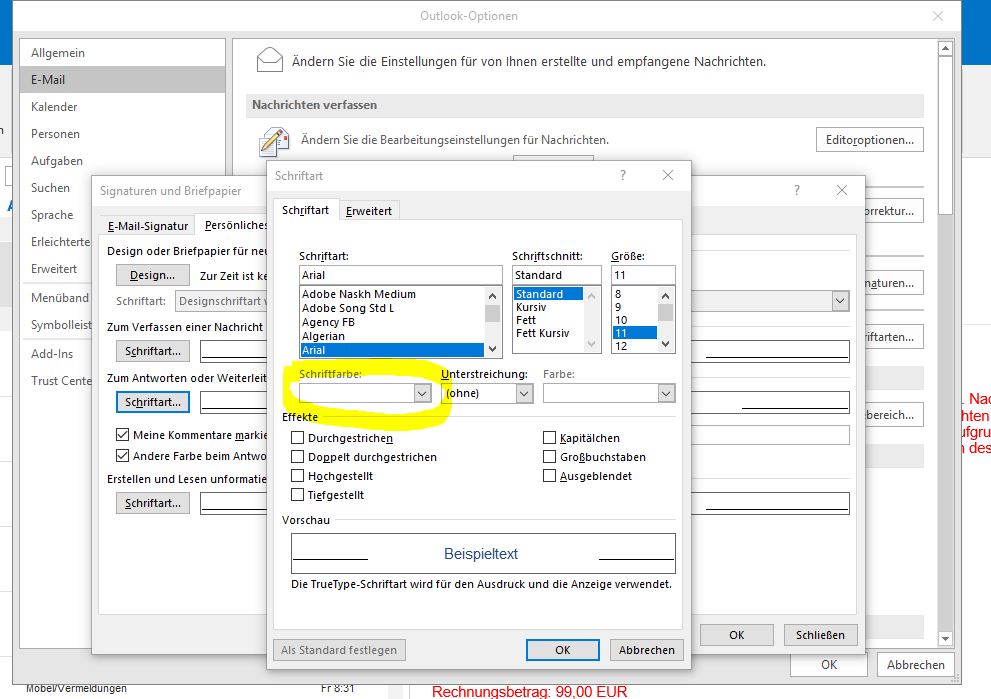Click the Design... button

point(152,275)
